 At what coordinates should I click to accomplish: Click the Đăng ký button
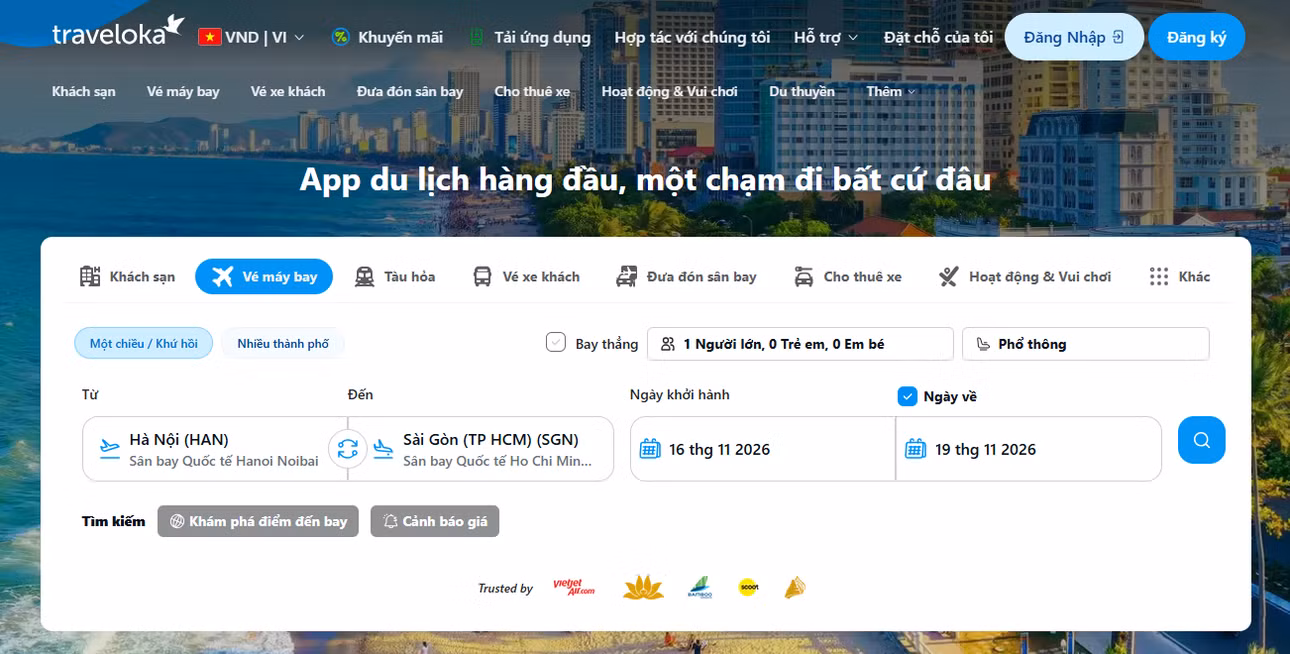pos(1196,37)
